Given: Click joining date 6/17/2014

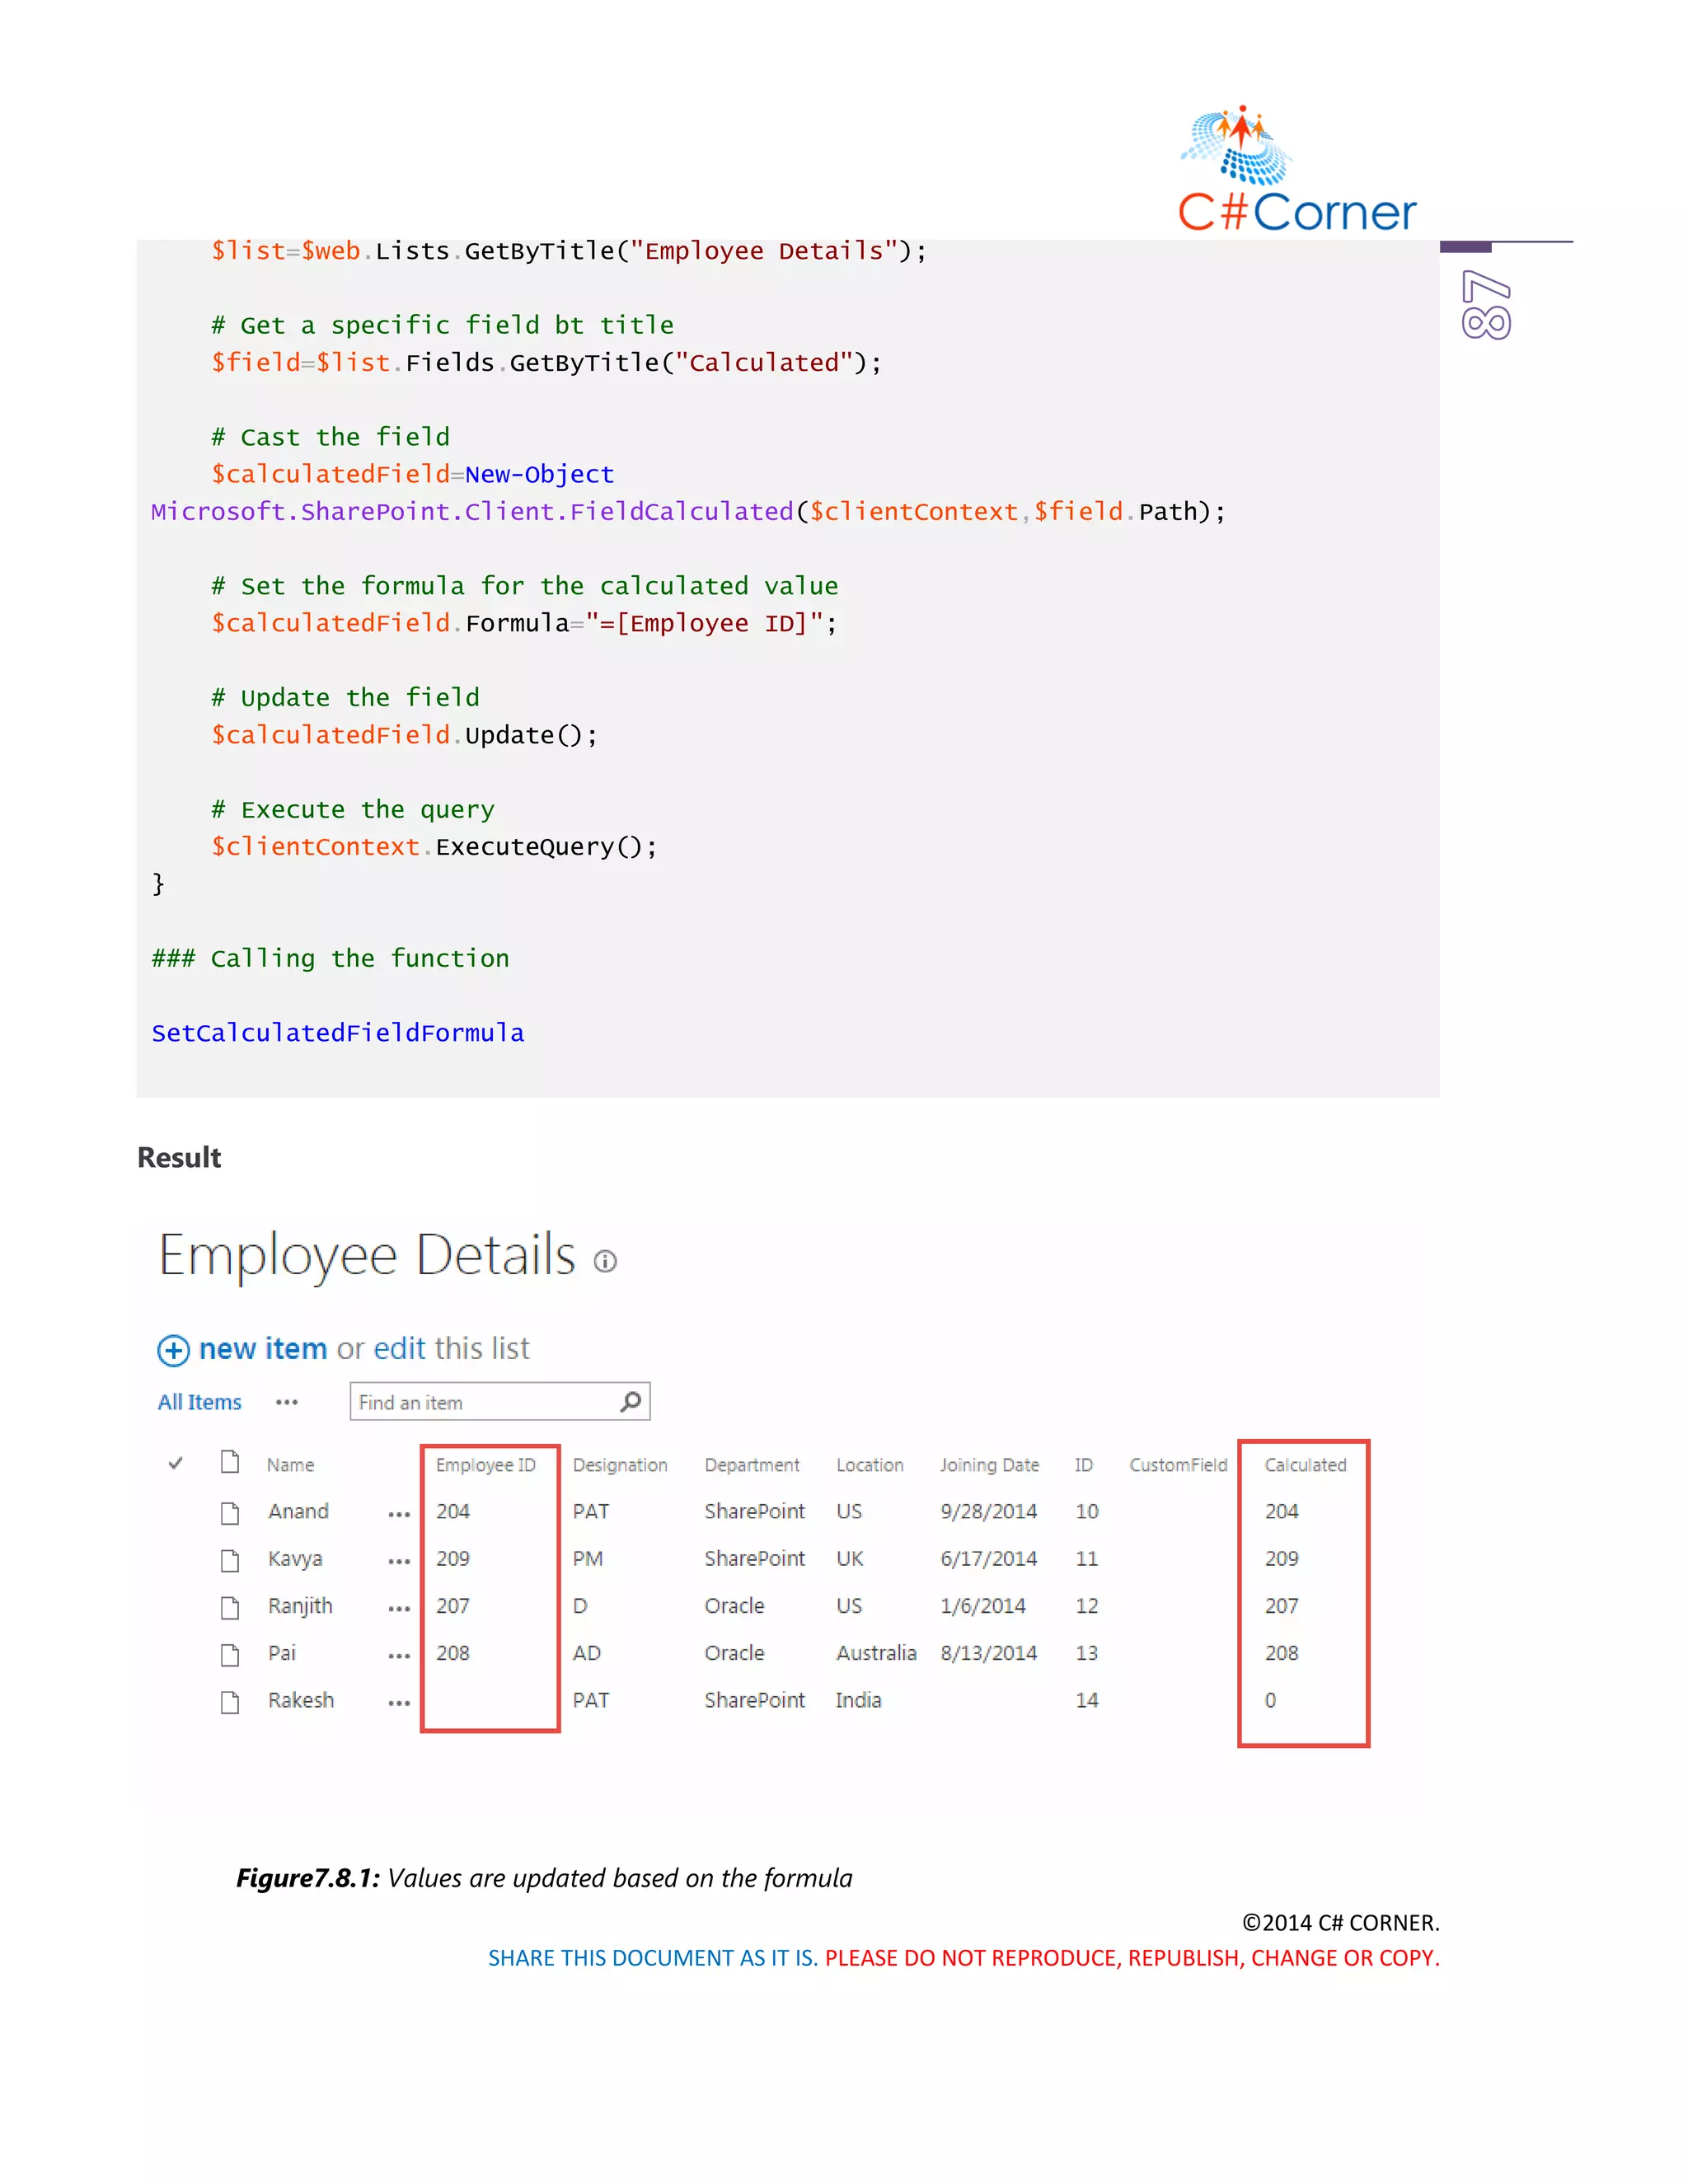Looking at the screenshot, I should point(988,1558).
